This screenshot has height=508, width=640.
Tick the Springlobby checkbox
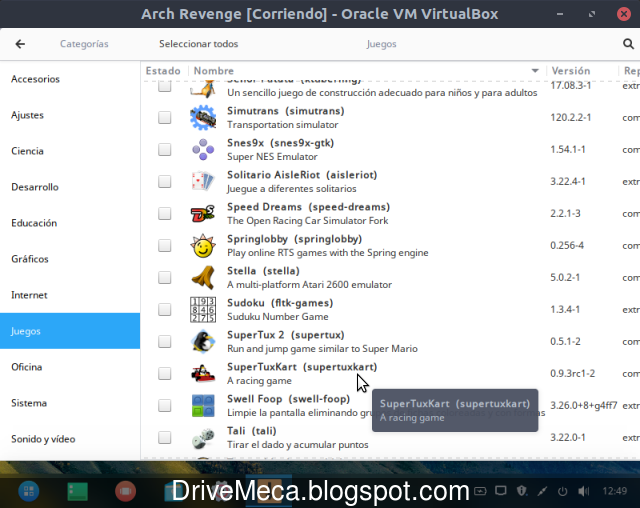pyautogui.click(x=164, y=245)
